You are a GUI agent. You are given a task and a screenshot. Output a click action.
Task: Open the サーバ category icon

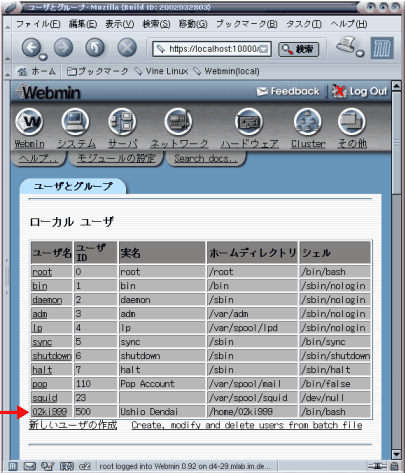(x=122, y=122)
